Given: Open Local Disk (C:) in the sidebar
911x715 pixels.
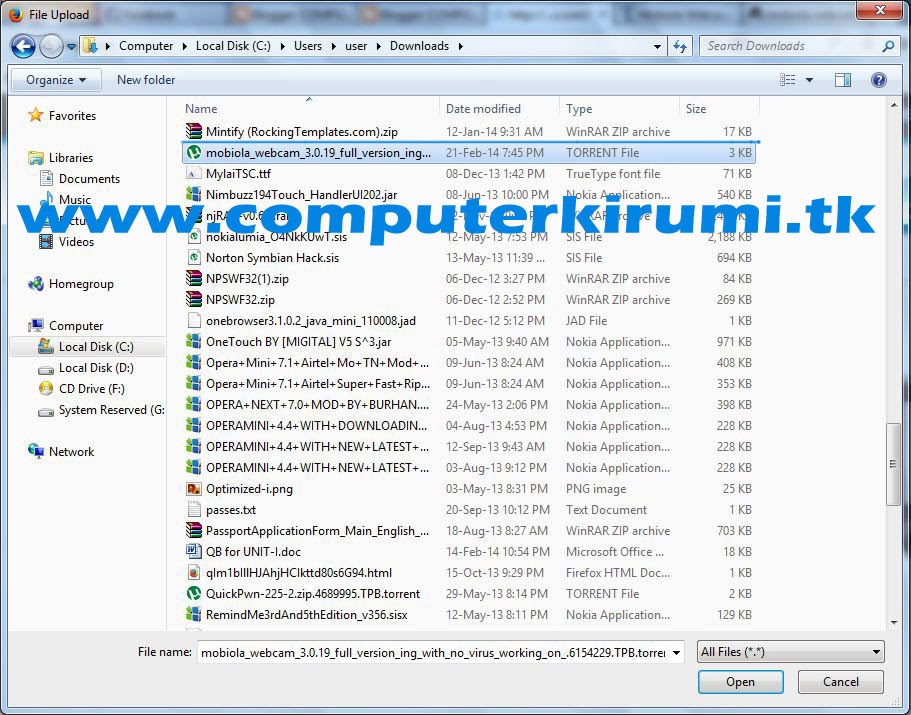Looking at the screenshot, I should pos(96,347).
